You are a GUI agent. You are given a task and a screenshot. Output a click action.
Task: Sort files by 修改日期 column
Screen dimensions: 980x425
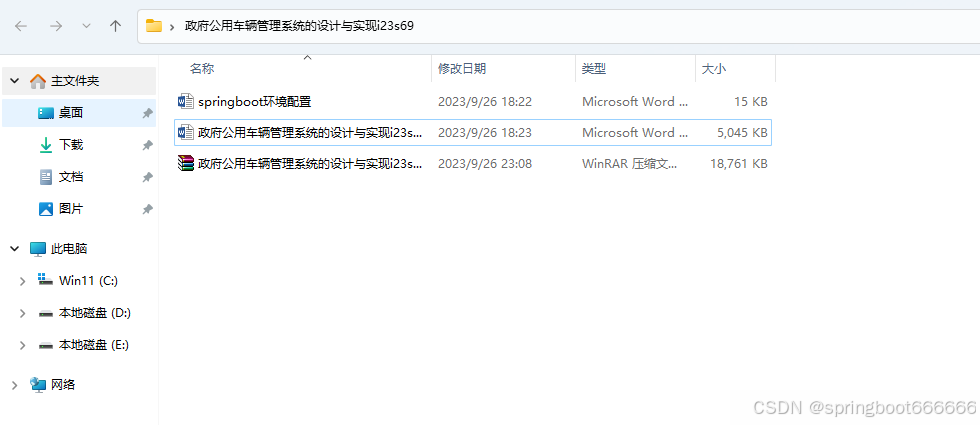[462, 69]
